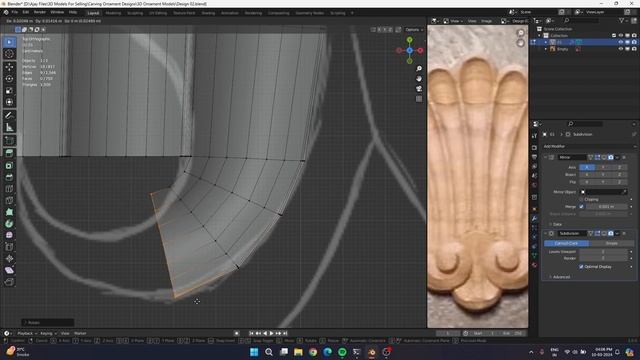Expand the Advanced section in Subdivision

pyautogui.click(x=561, y=277)
